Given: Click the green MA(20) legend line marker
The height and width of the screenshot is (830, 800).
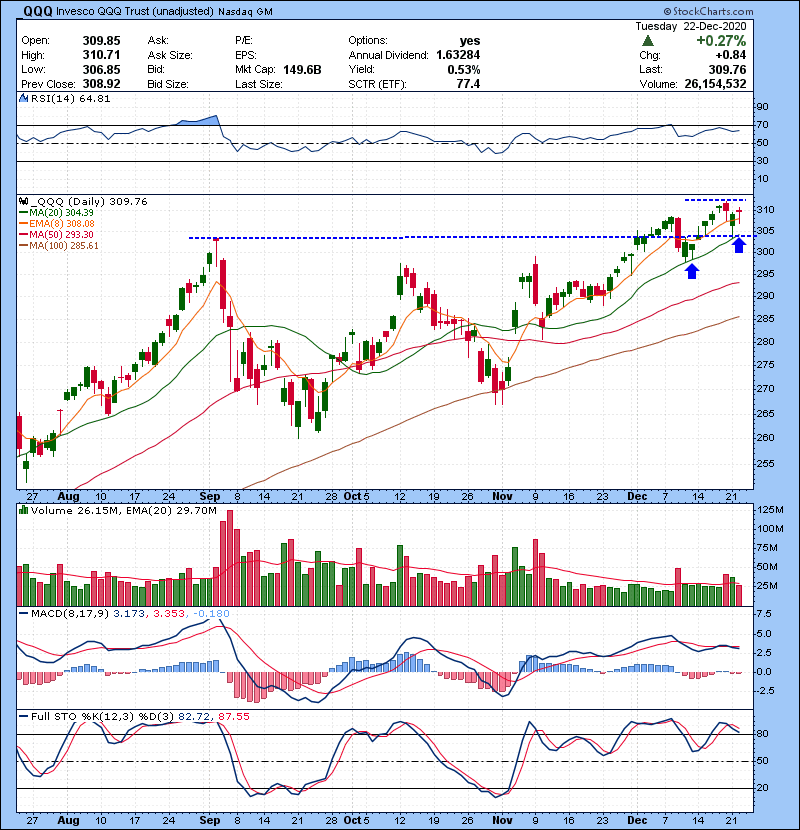Looking at the screenshot, I should [23, 213].
